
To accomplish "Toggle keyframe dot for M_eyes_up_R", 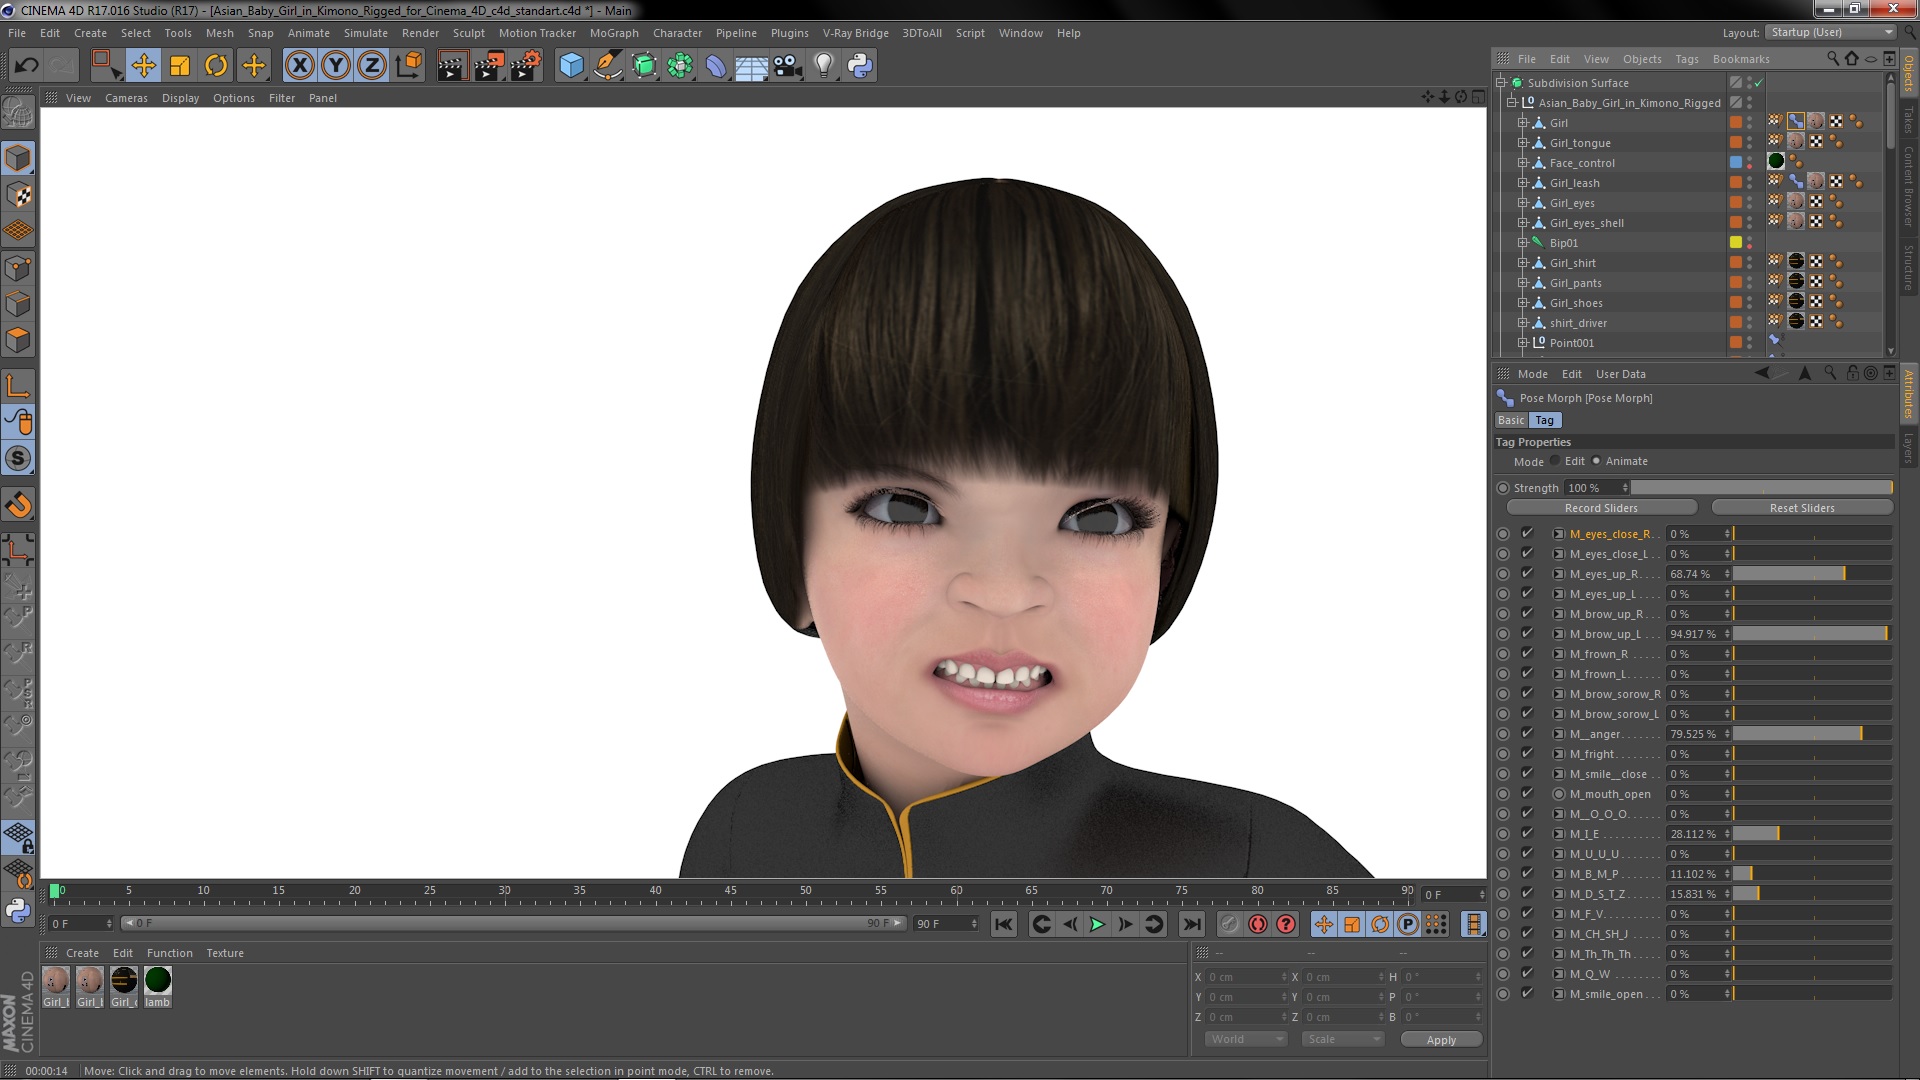I will 1503,574.
